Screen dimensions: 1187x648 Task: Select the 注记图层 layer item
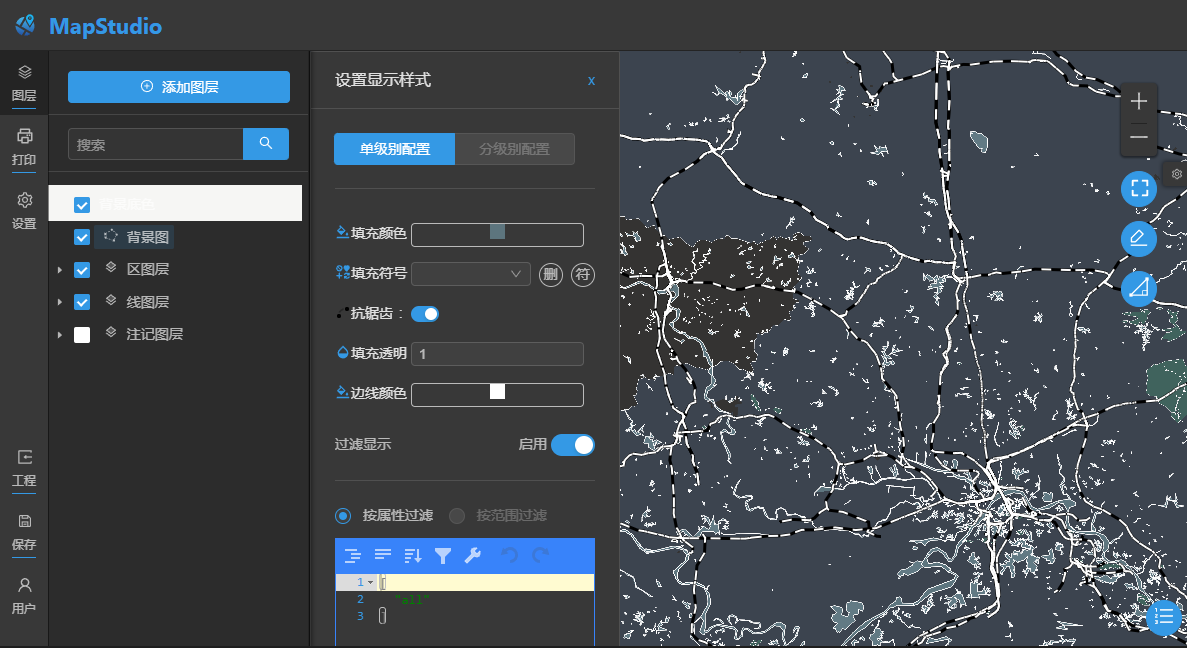[144, 335]
